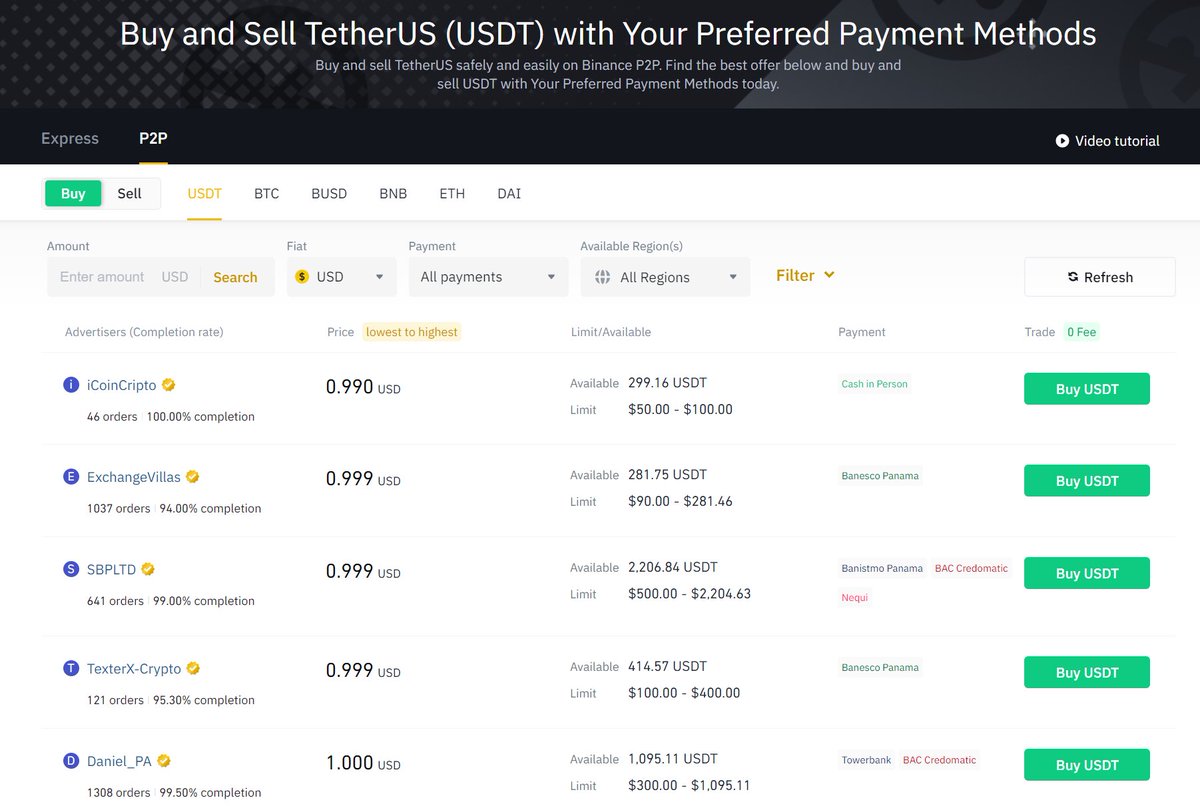Open Daniel_PA advertiser profile
1200x806 pixels.
click(x=119, y=761)
